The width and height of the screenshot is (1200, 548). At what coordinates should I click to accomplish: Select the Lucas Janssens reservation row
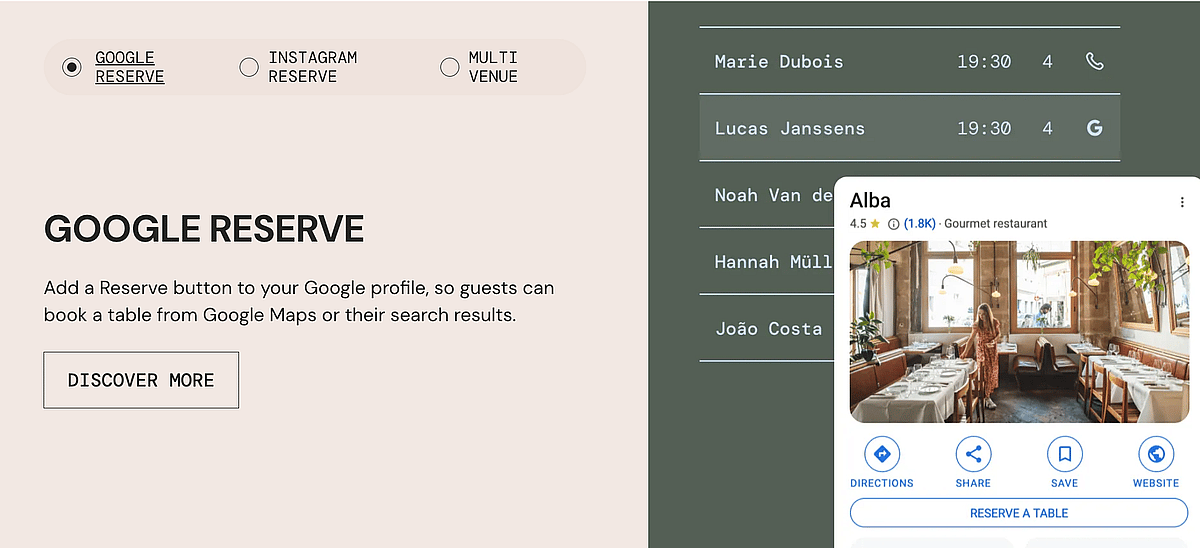tap(880, 128)
